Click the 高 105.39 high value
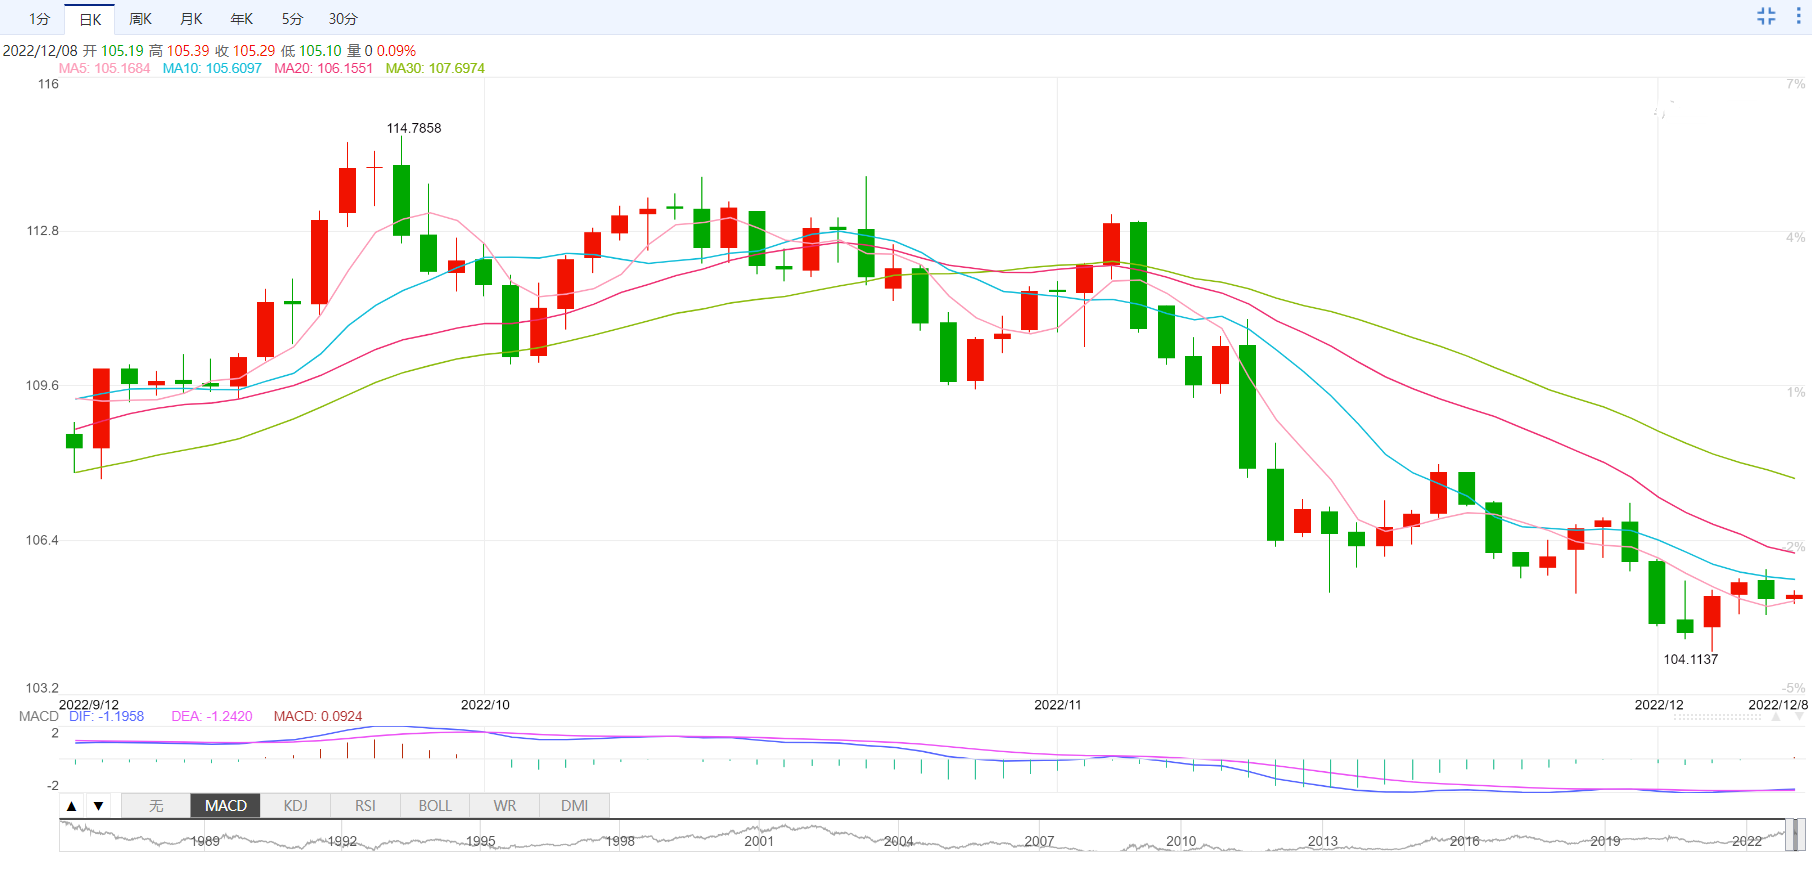Screen dimensions: 1812x889 (179, 50)
